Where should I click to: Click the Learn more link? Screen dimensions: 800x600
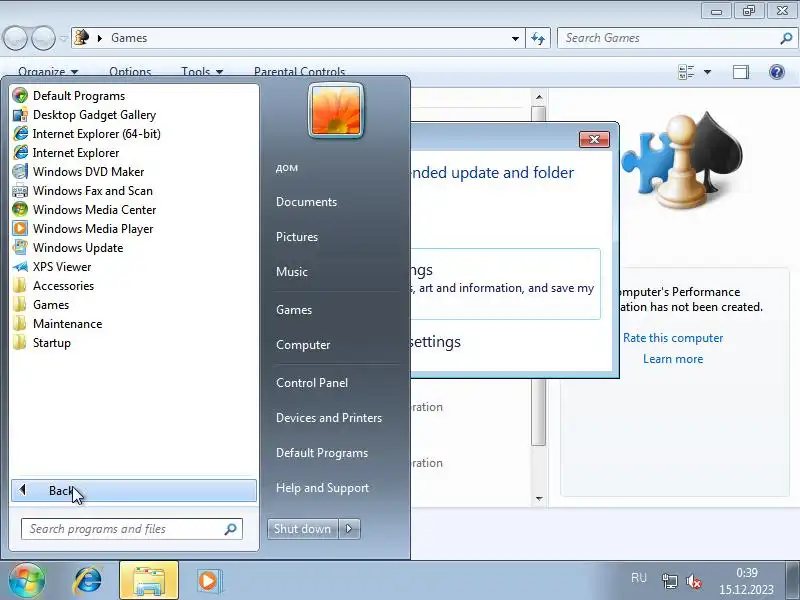pos(673,359)
